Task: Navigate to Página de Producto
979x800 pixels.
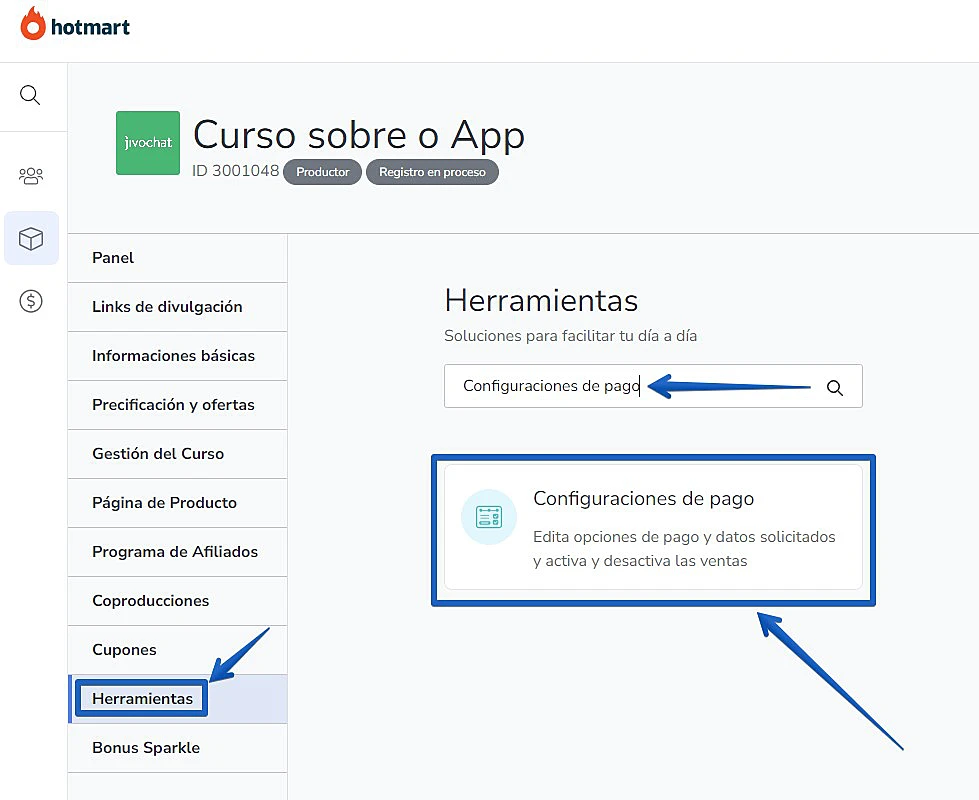Action: [x=164, y=503]
